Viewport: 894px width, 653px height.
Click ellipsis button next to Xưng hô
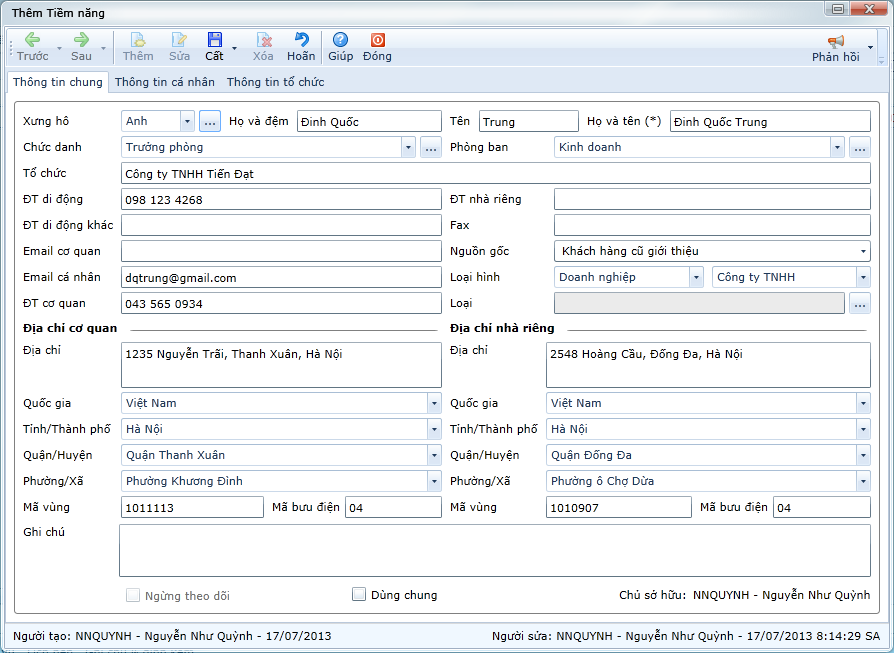tap(209, 121)
